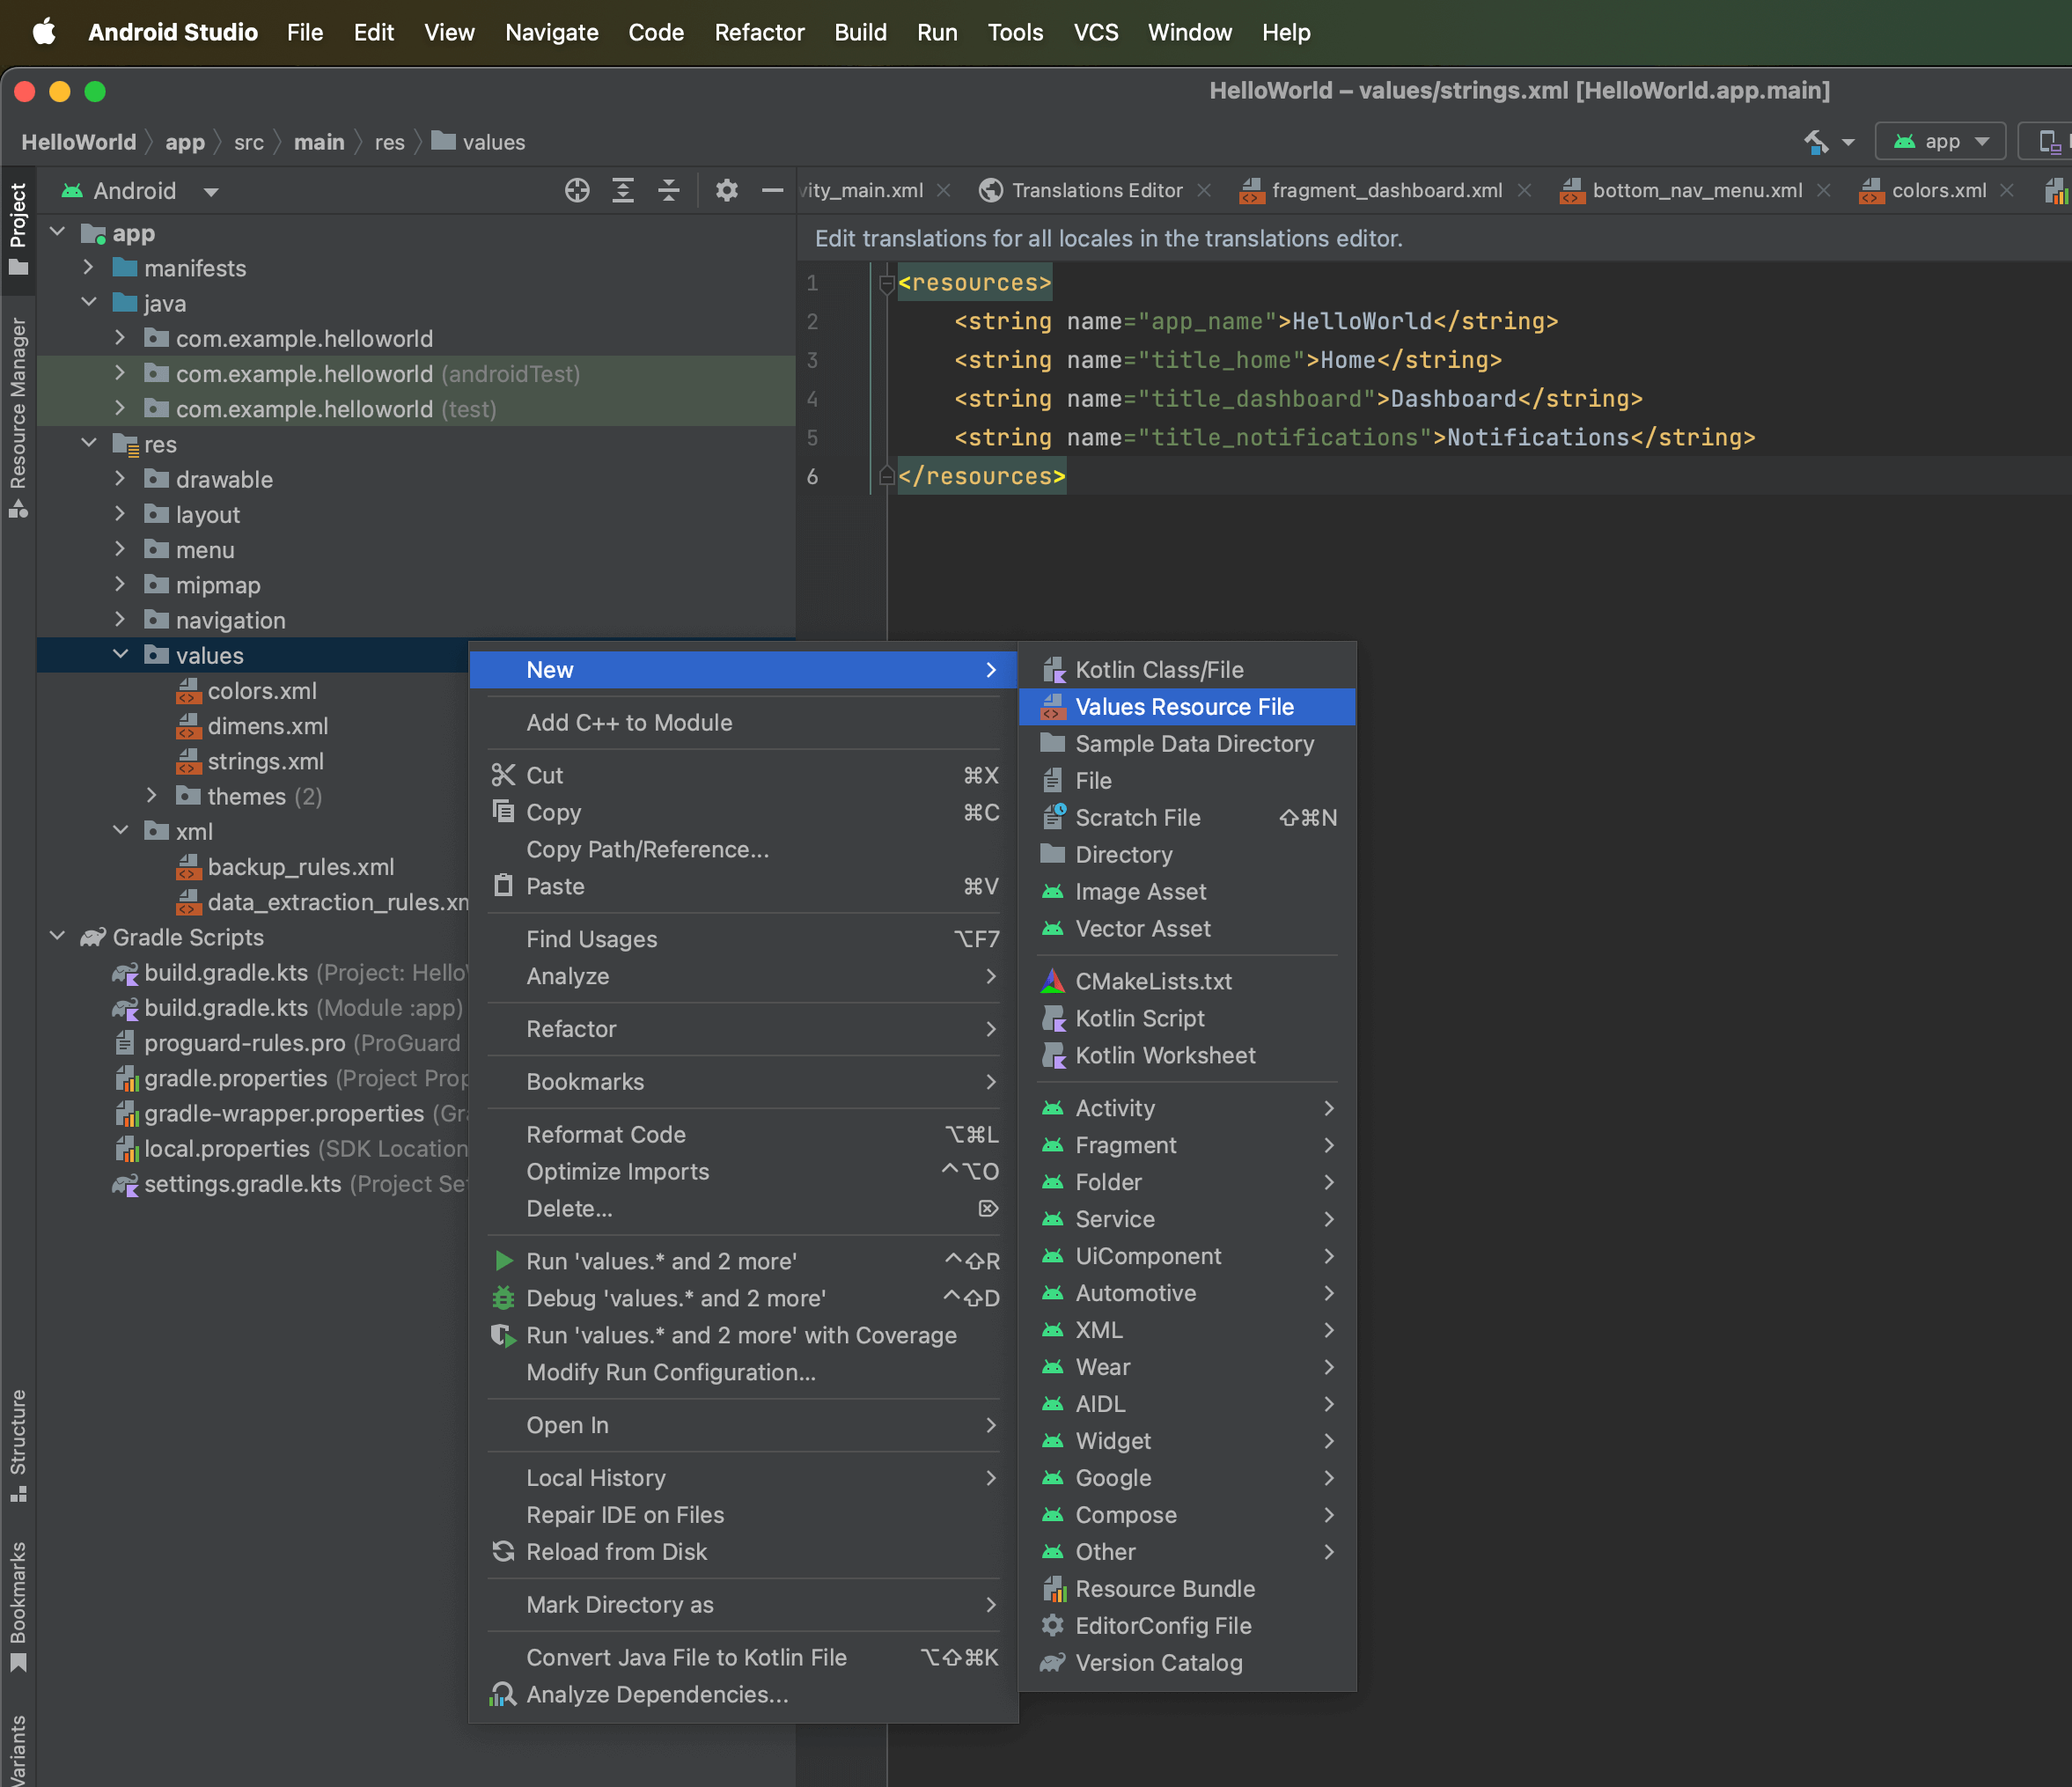Click Cut in the context menu

743,776
